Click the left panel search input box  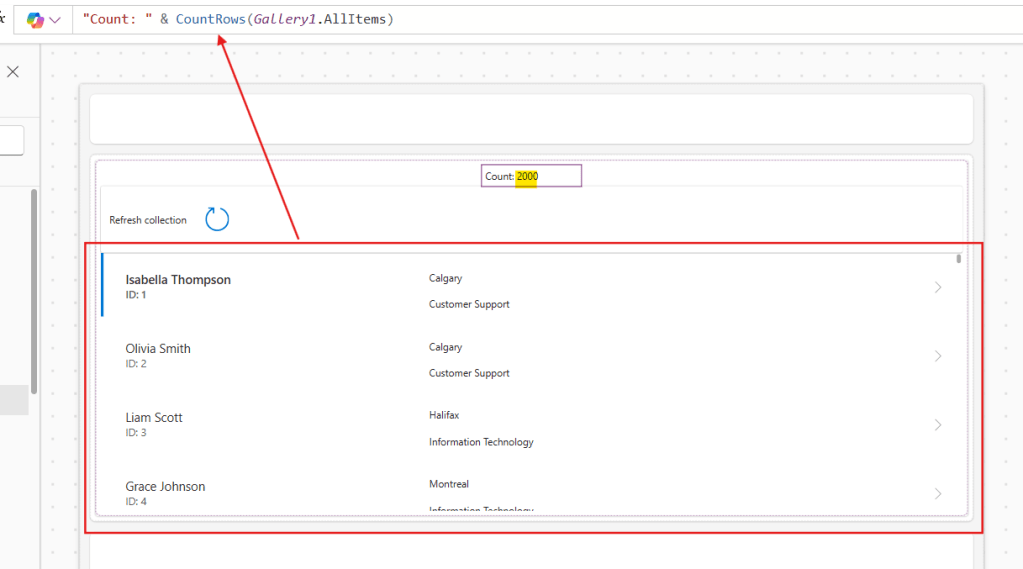[x=12, y=140]
